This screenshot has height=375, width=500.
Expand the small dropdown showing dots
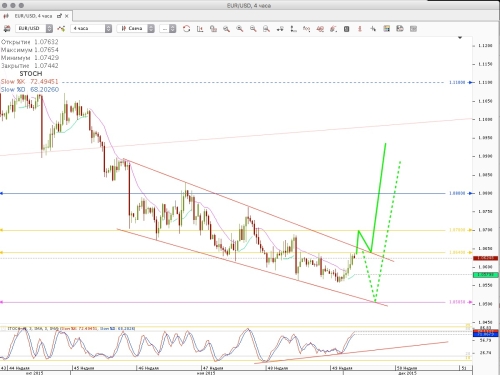click(x=168, y=29)
